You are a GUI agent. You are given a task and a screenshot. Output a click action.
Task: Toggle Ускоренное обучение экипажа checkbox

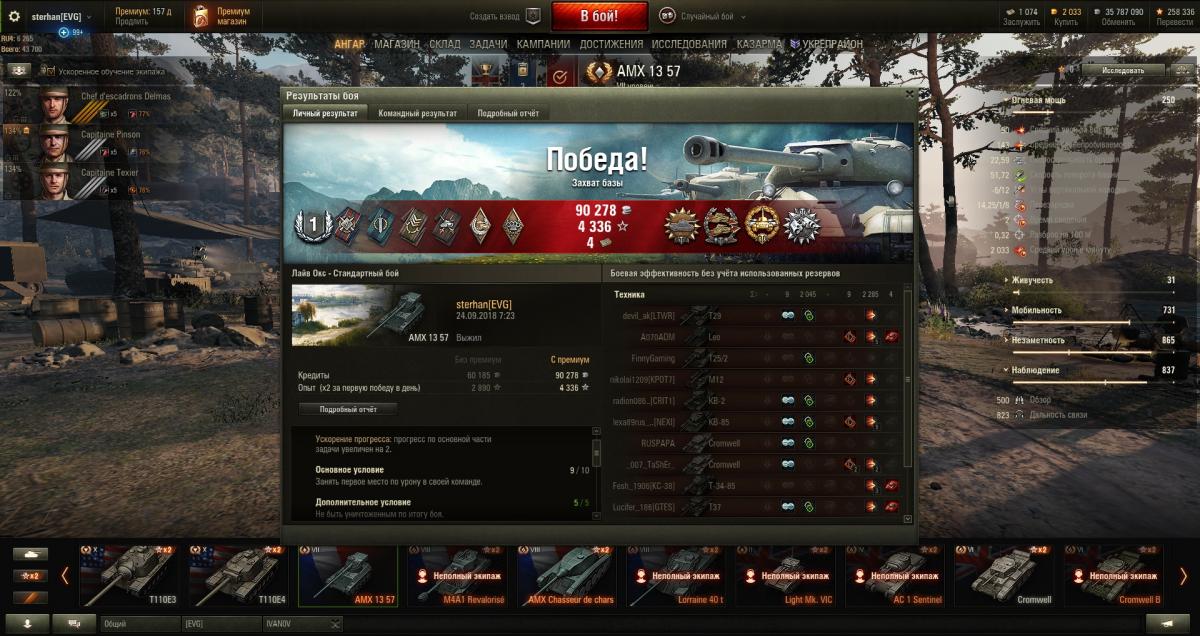[x=50, y=71]
